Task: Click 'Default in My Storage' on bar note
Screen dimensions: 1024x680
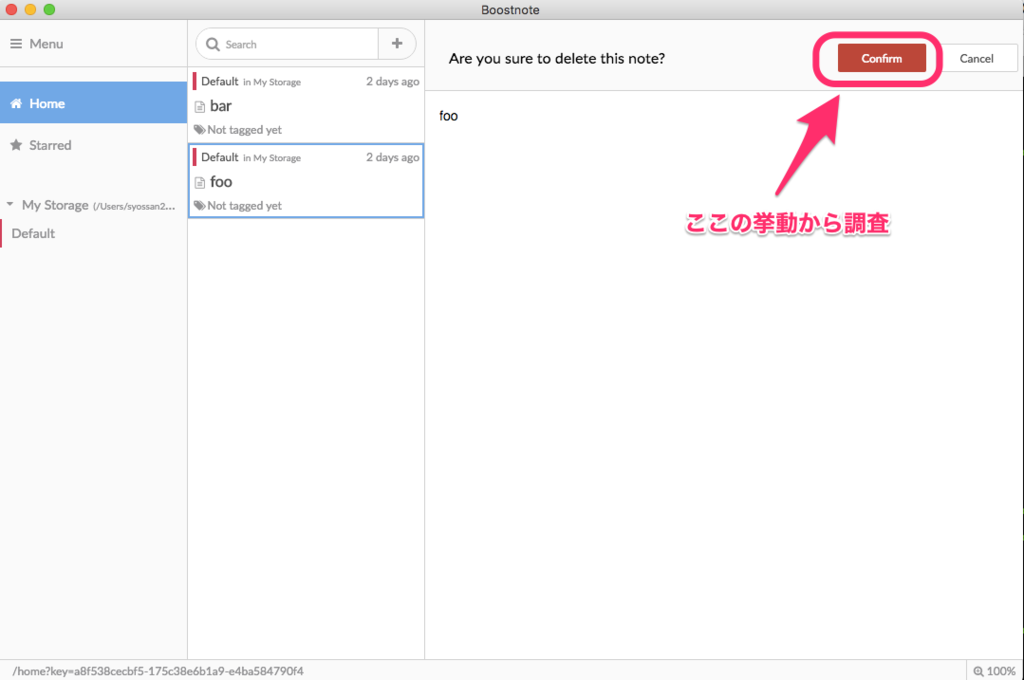Action: [x=251, y=81]
